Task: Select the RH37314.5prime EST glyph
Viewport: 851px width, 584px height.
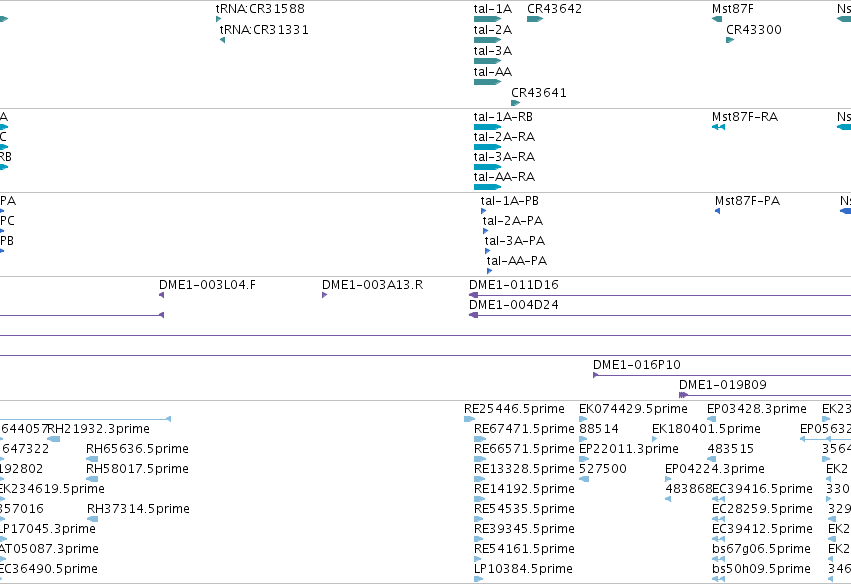Action: click(x=92, y=519)
